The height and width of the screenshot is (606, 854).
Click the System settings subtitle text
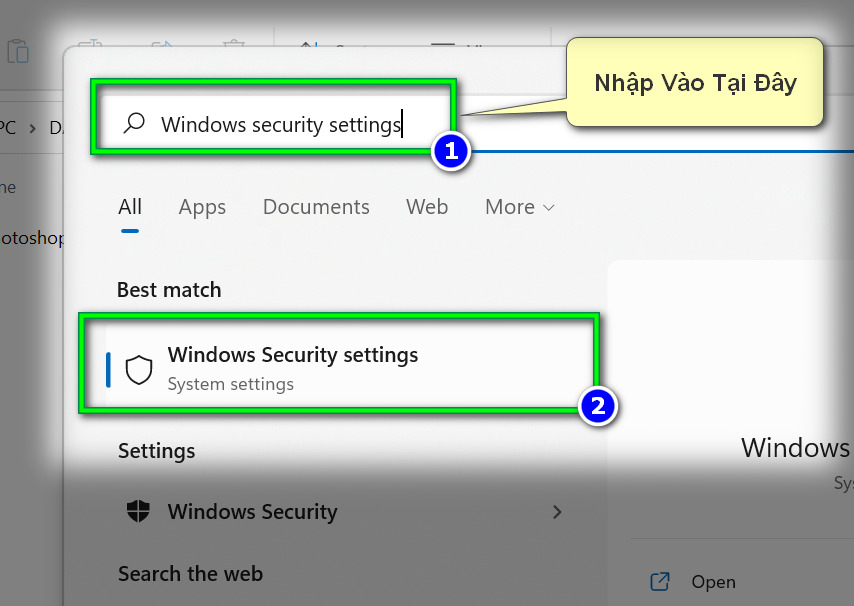230,384
